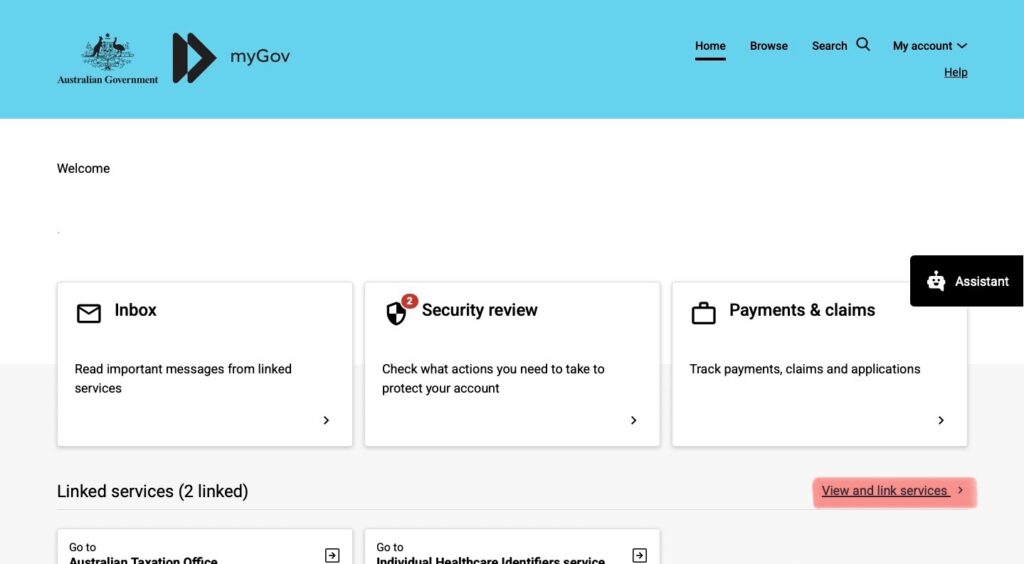Go to Australian Taxation Office service
The width and height of the screenshot is (1024, 564).
pos(204,548)
